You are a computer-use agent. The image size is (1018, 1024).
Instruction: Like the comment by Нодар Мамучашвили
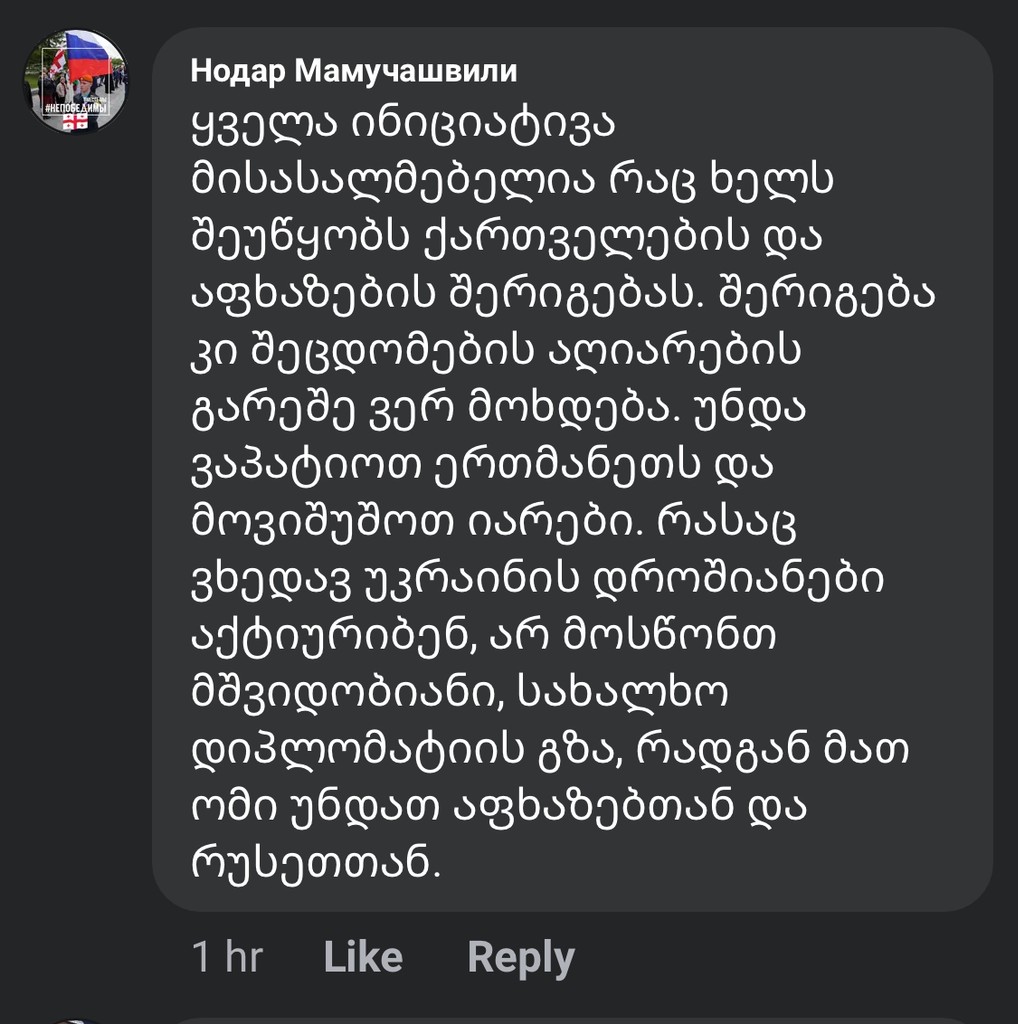363,957
